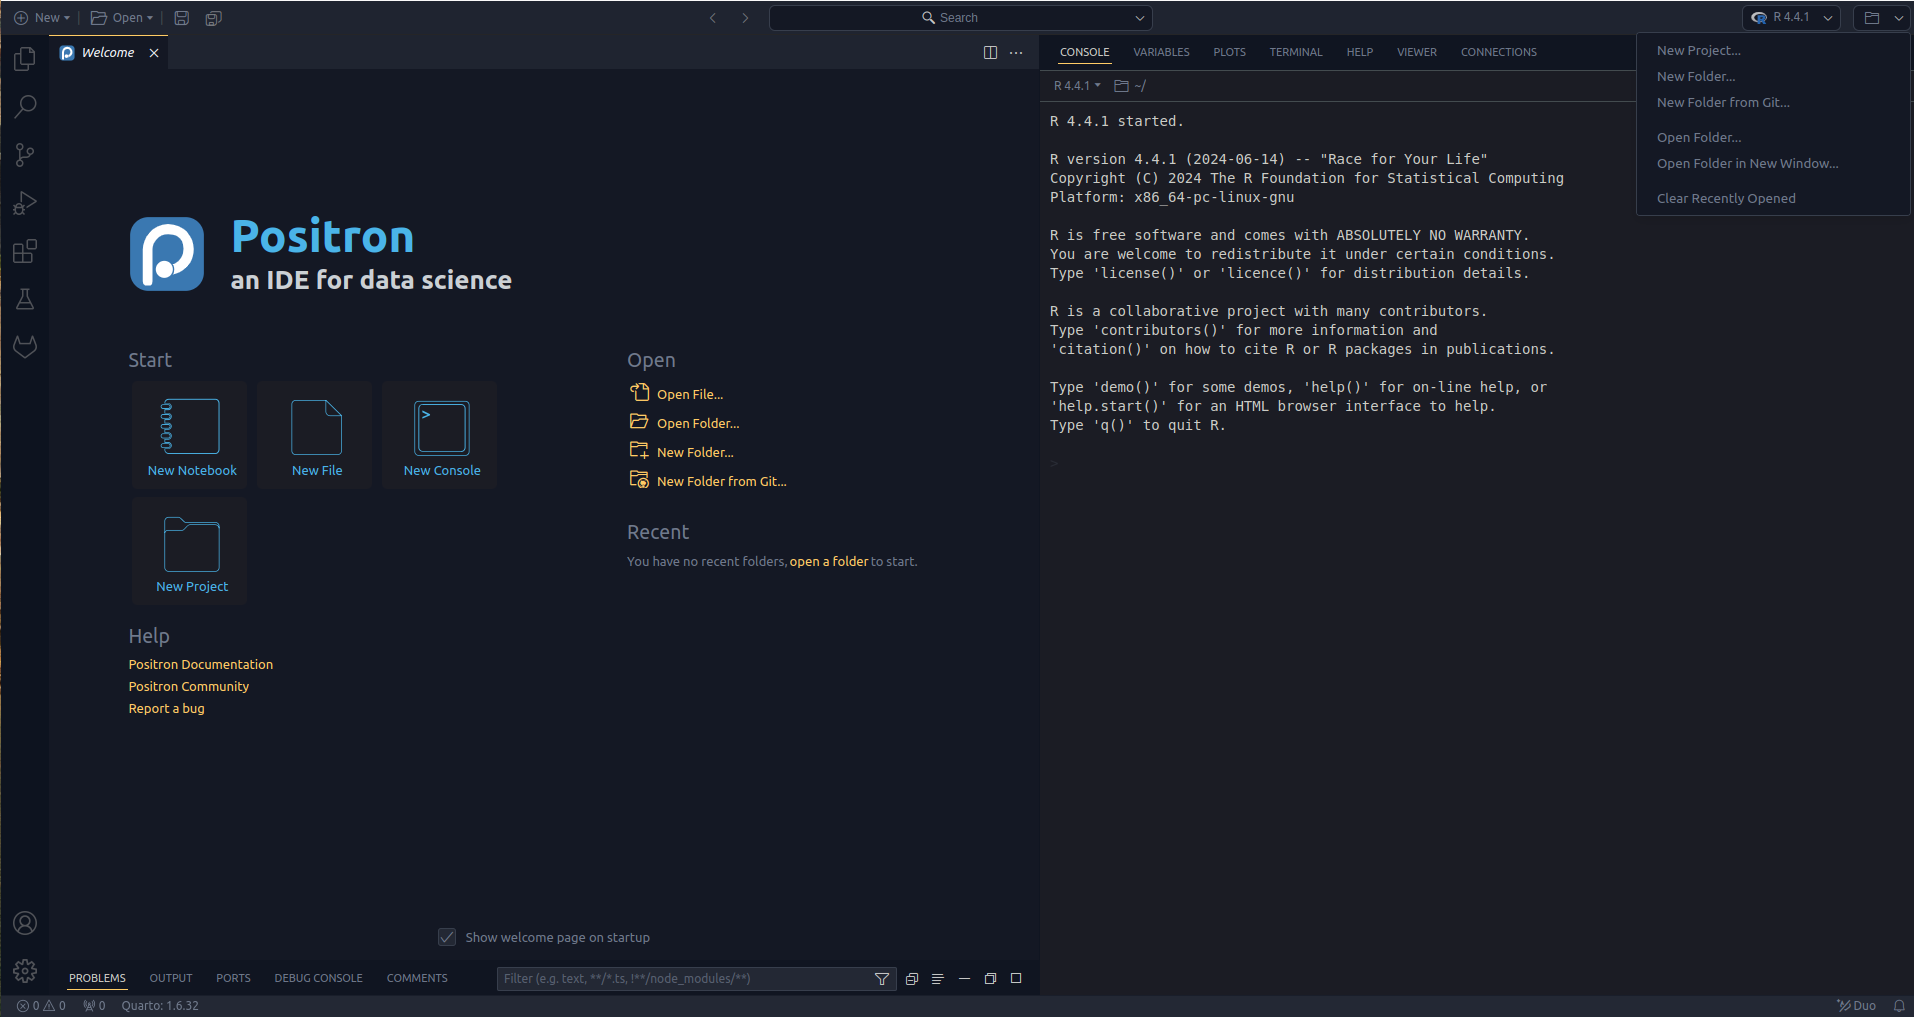Open the Comments panel tab
This screenshot has height=1017, width=1914.
coord(417,978)
